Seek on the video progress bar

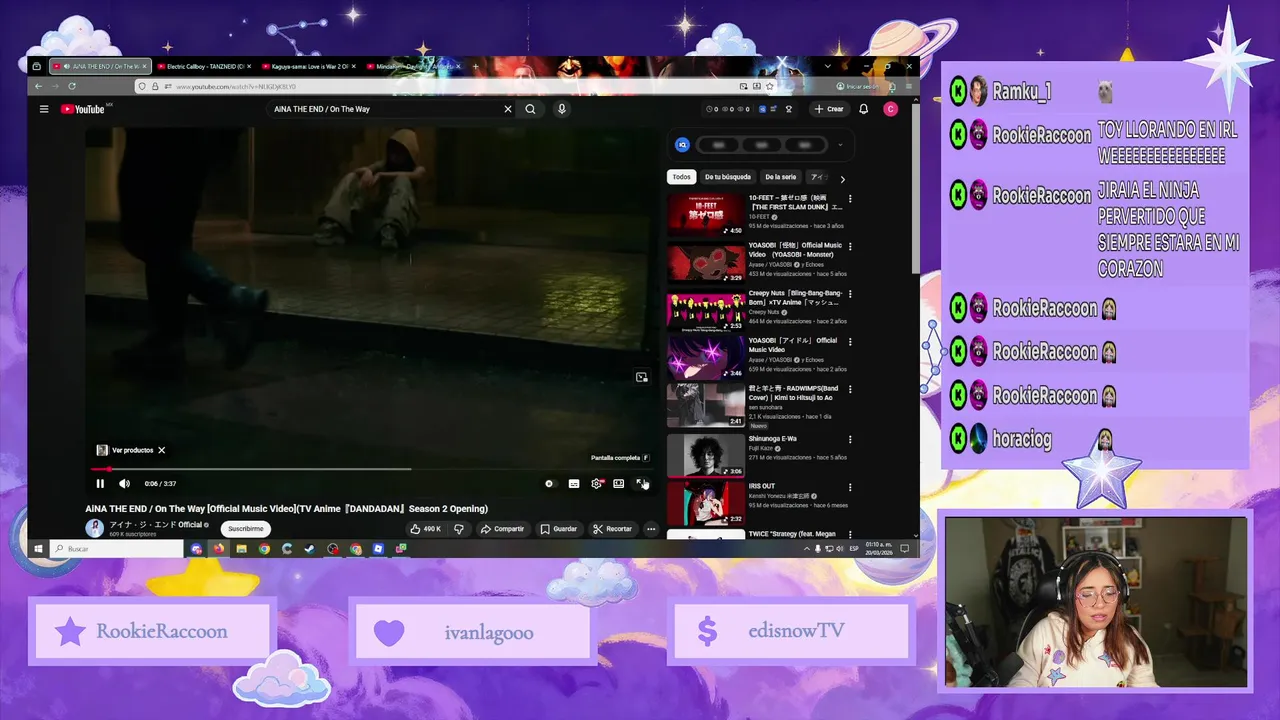pyautogui.click(x=370, y=469)
